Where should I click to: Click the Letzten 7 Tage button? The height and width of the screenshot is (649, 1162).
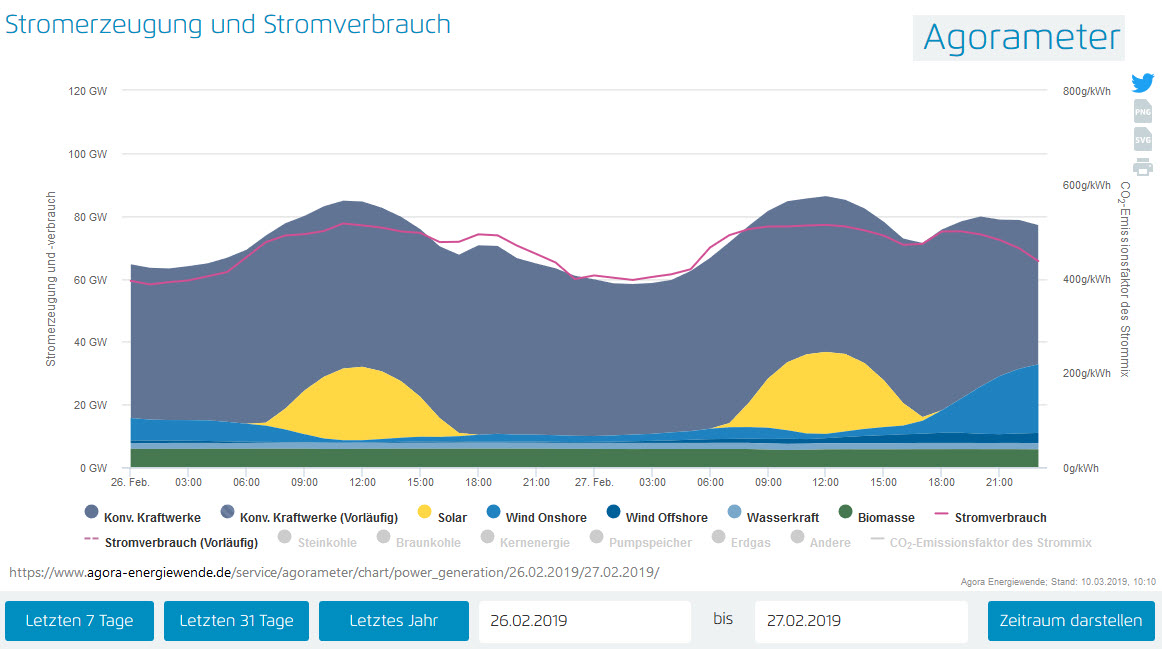(79, 620)
